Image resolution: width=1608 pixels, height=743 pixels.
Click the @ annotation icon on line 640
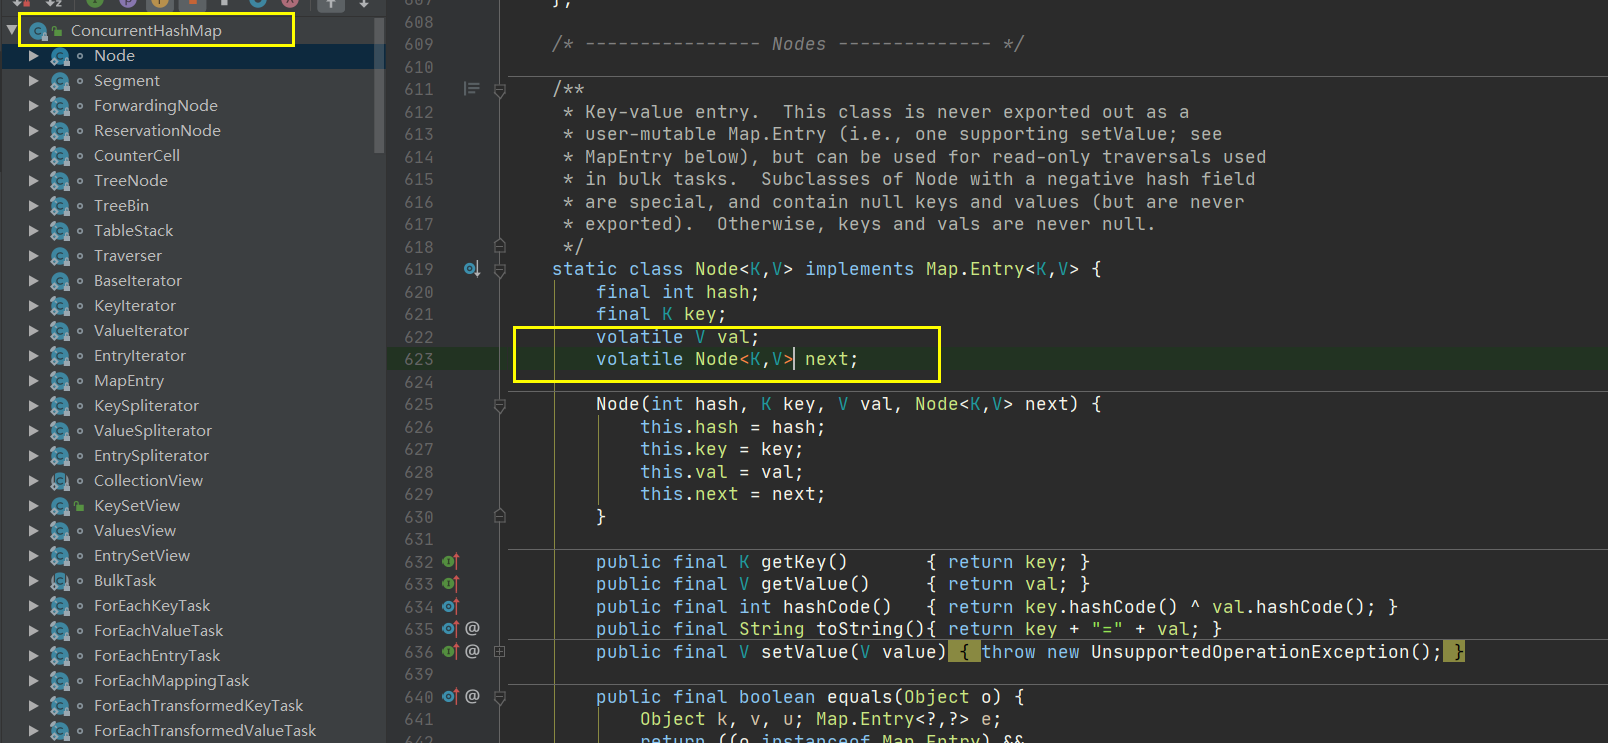pyautogui.click(x=472, y=696)
